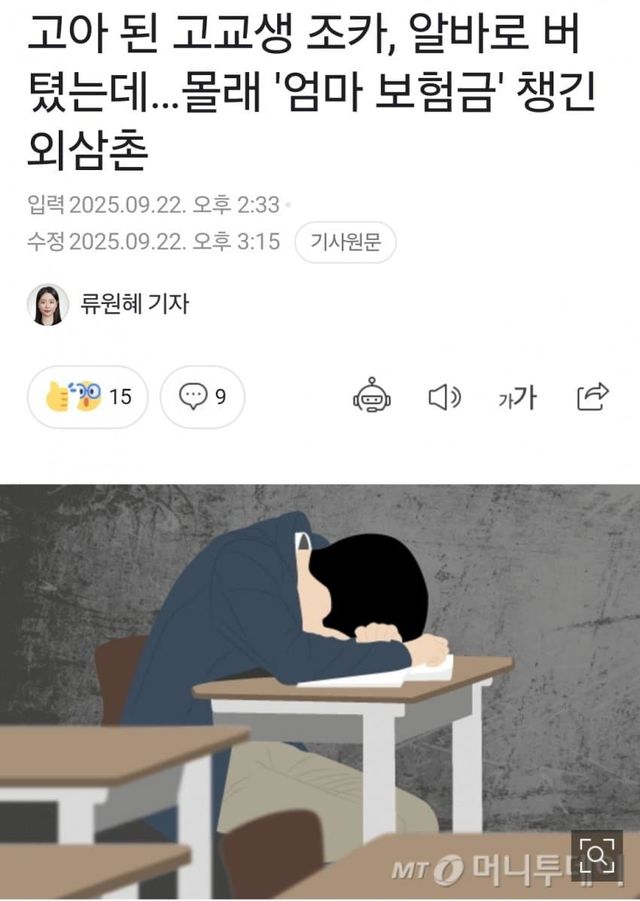Tap the comment speech bubble icon
The height and width of the screenshot is (901, 640).
tap(194, 396)
